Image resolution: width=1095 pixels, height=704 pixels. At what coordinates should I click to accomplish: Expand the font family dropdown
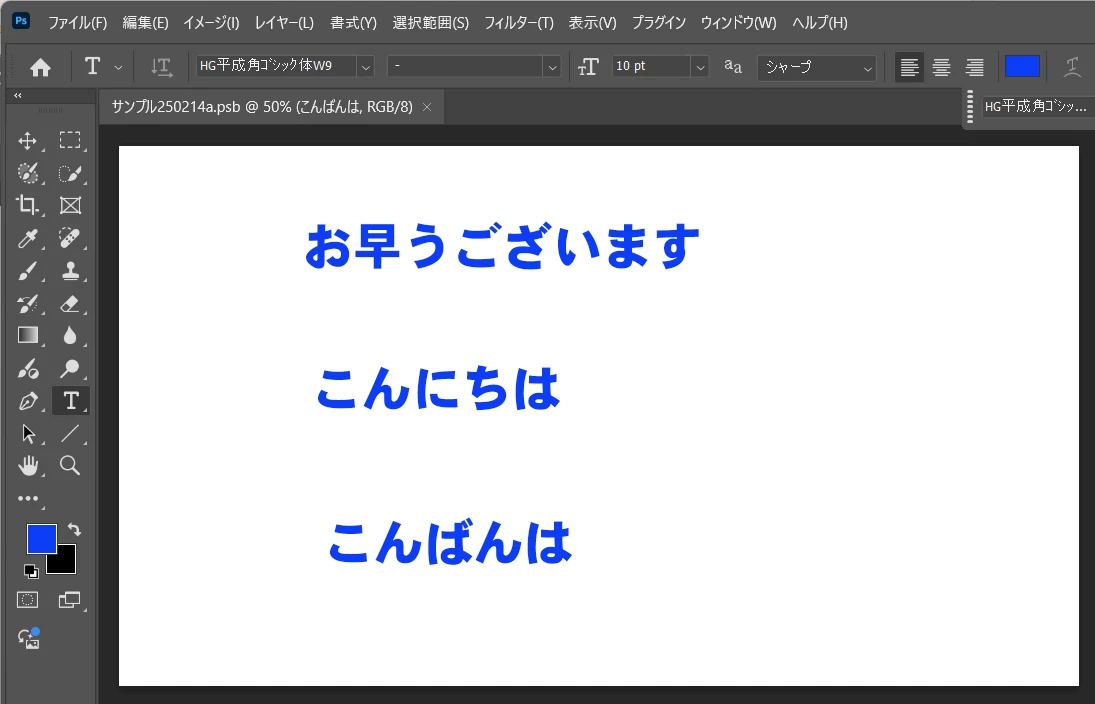pos(365,67)
